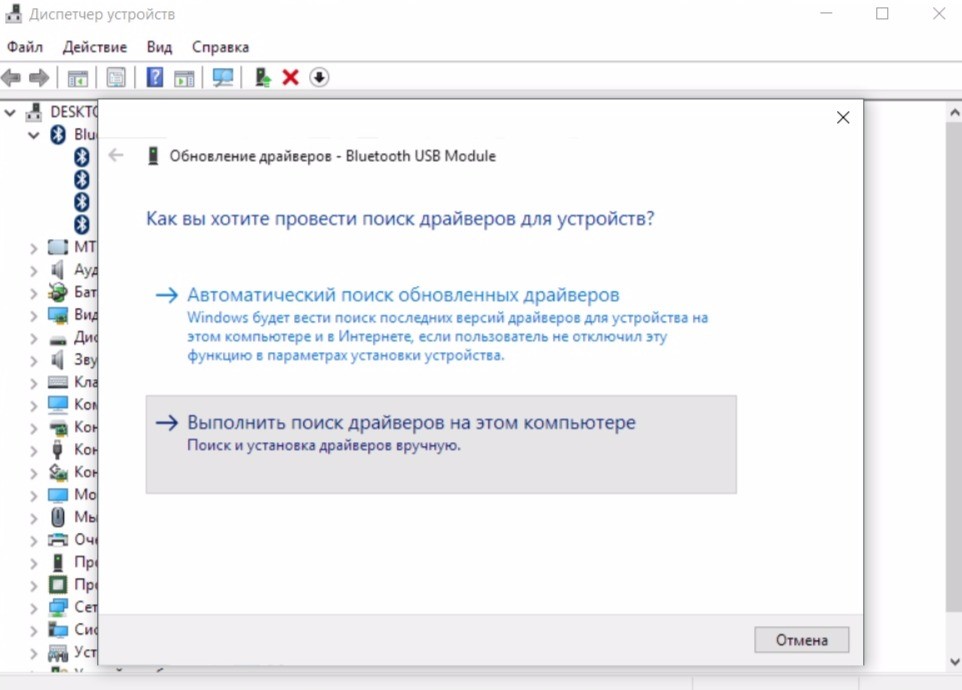The height and width of the screenshot is (690, 962).
Task: Click the Device Manager title bar app icon
Action: tap(13, 13)
